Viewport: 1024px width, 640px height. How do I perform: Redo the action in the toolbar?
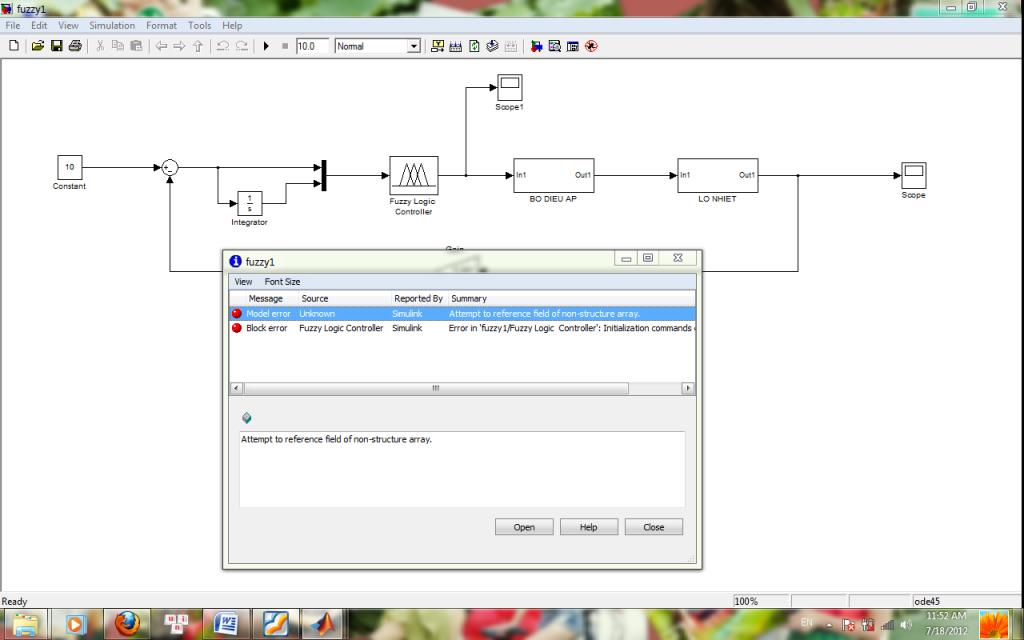[x=242, y=46]
